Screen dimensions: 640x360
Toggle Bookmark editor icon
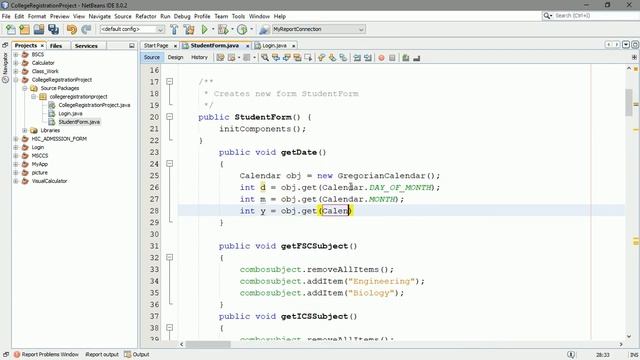pyautogui.click(x=343, y=58)
